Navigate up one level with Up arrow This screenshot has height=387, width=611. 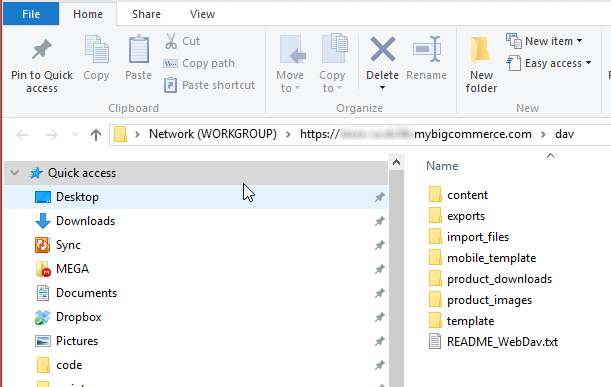point(96,135)
